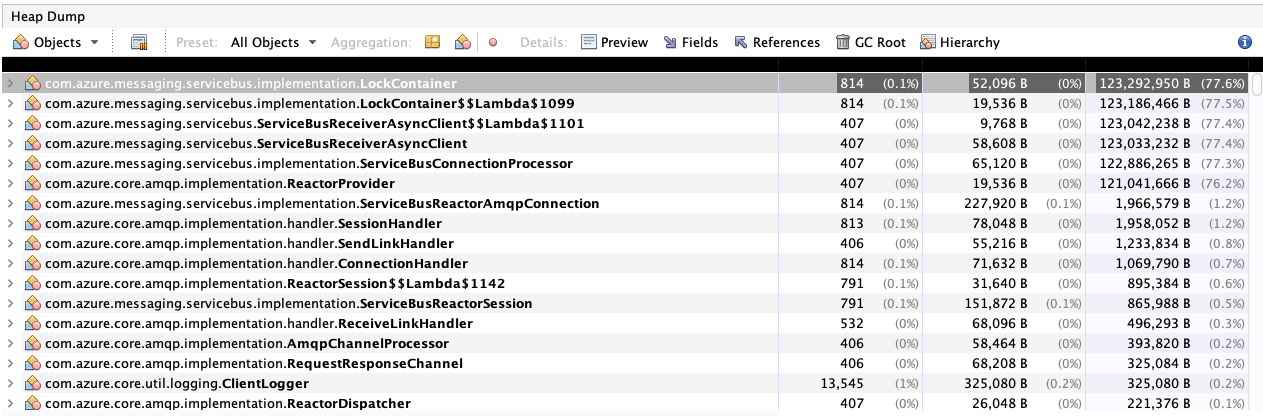Select the ReceiveLinkHandler class name
This screenshot has width=1263, height=416.
coord(405,324)
